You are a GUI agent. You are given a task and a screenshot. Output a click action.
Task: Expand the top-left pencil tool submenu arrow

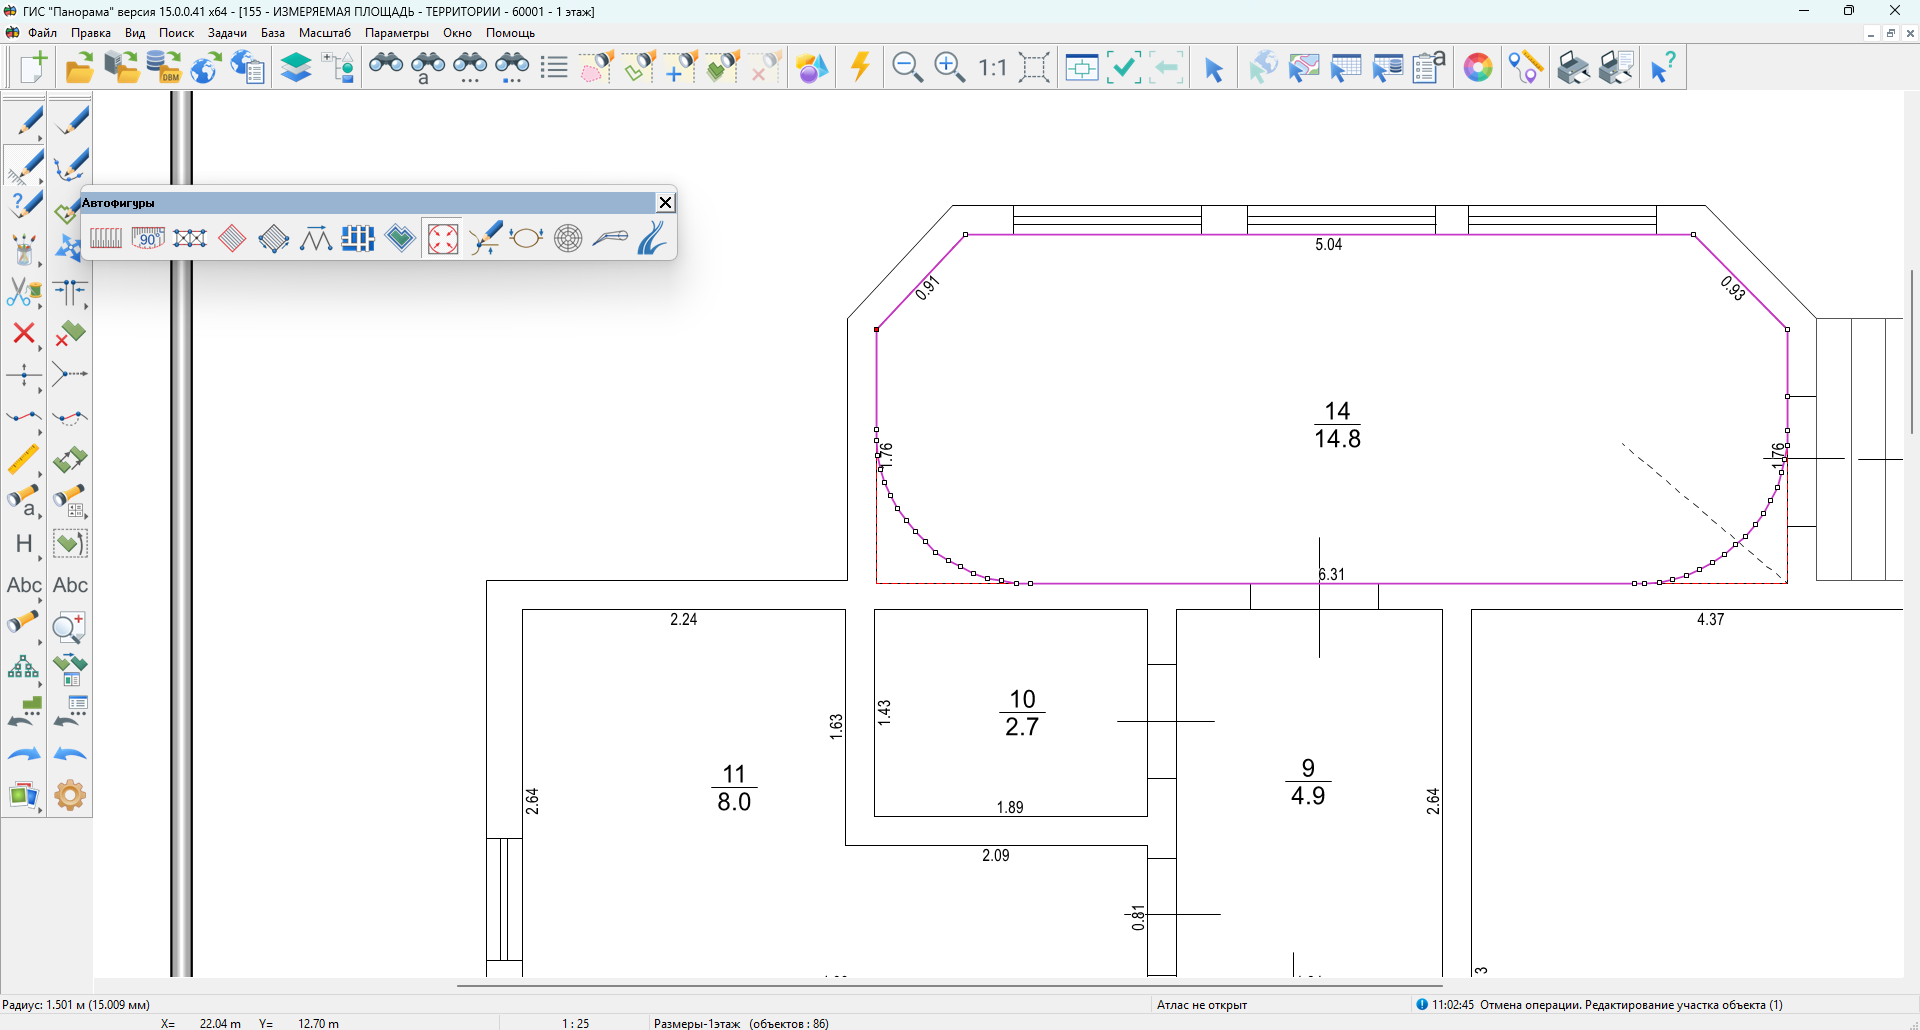[x=40, y=138]
